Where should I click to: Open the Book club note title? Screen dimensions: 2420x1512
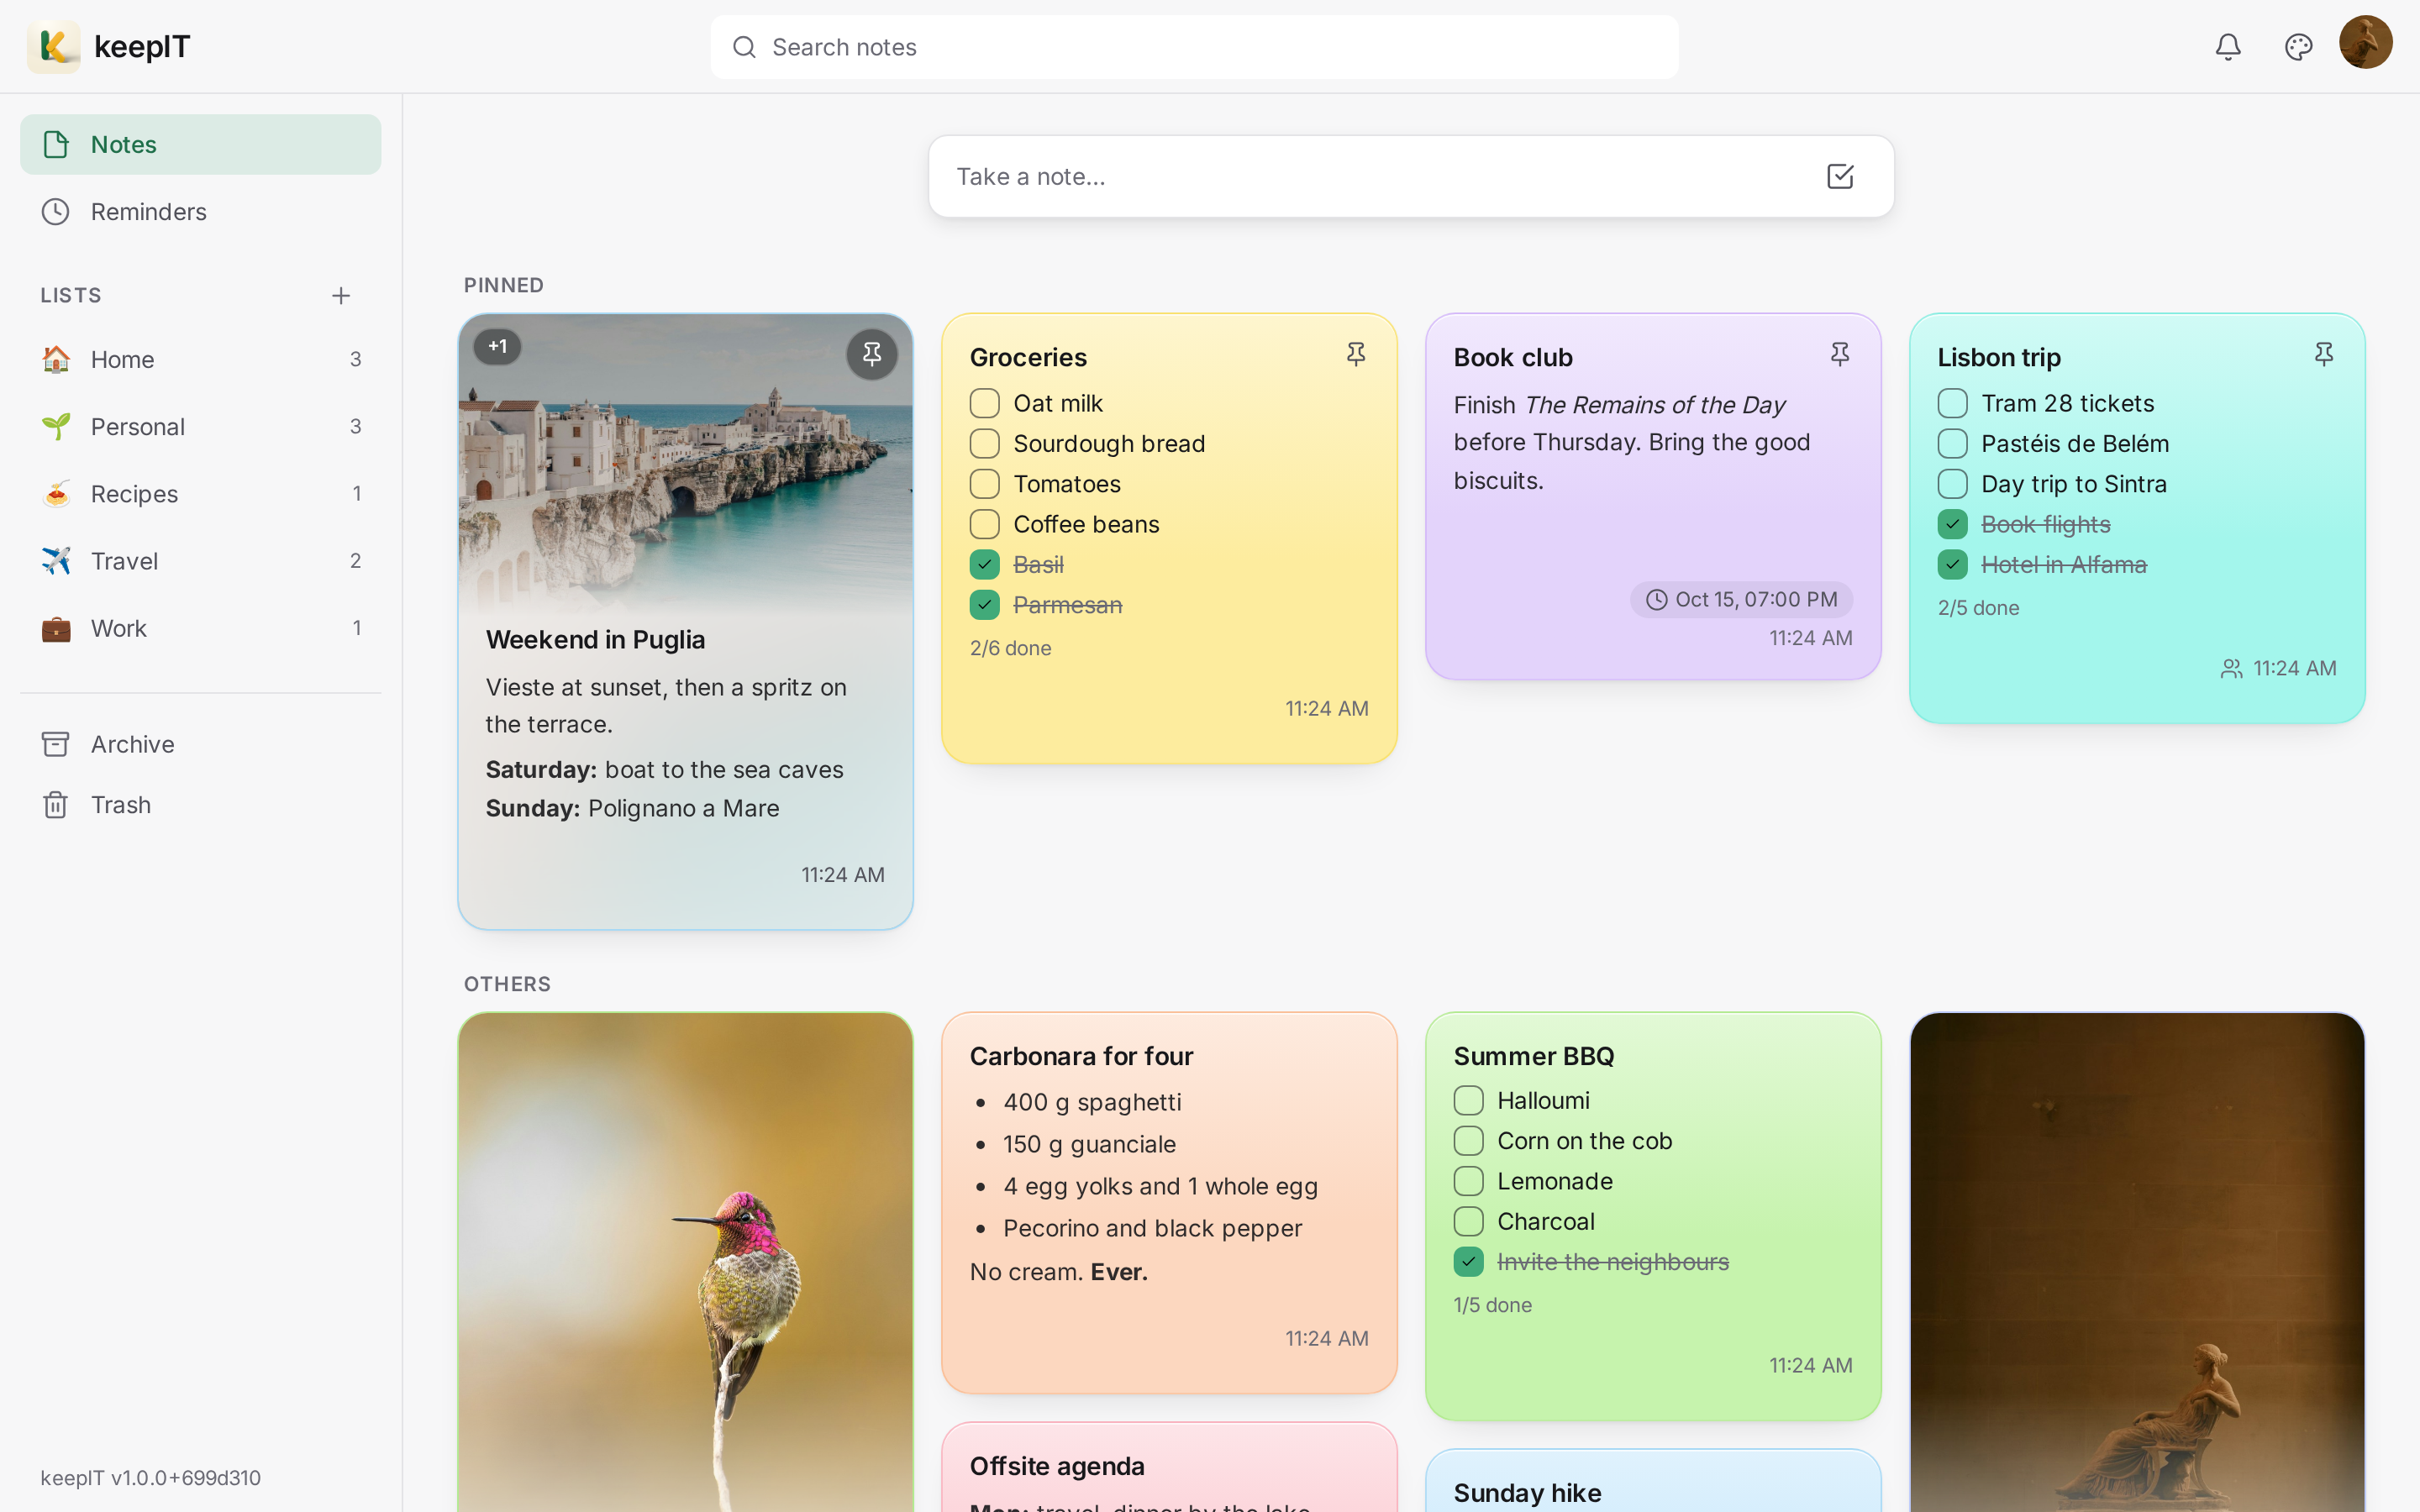point(1513,357)
